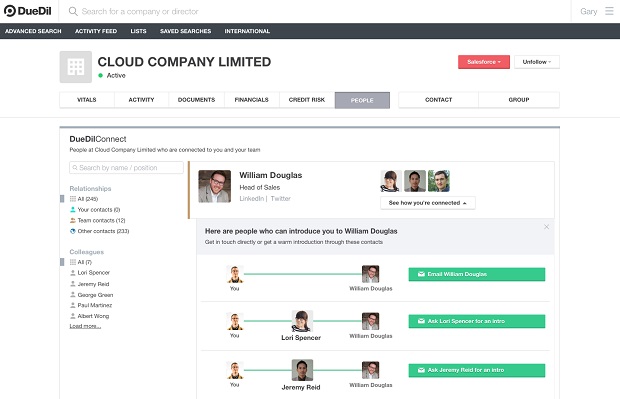This screenshot has height=399, width=620.
Task: Click the DueDil logo
Action: pyautogui.click(x=28, y=11)
